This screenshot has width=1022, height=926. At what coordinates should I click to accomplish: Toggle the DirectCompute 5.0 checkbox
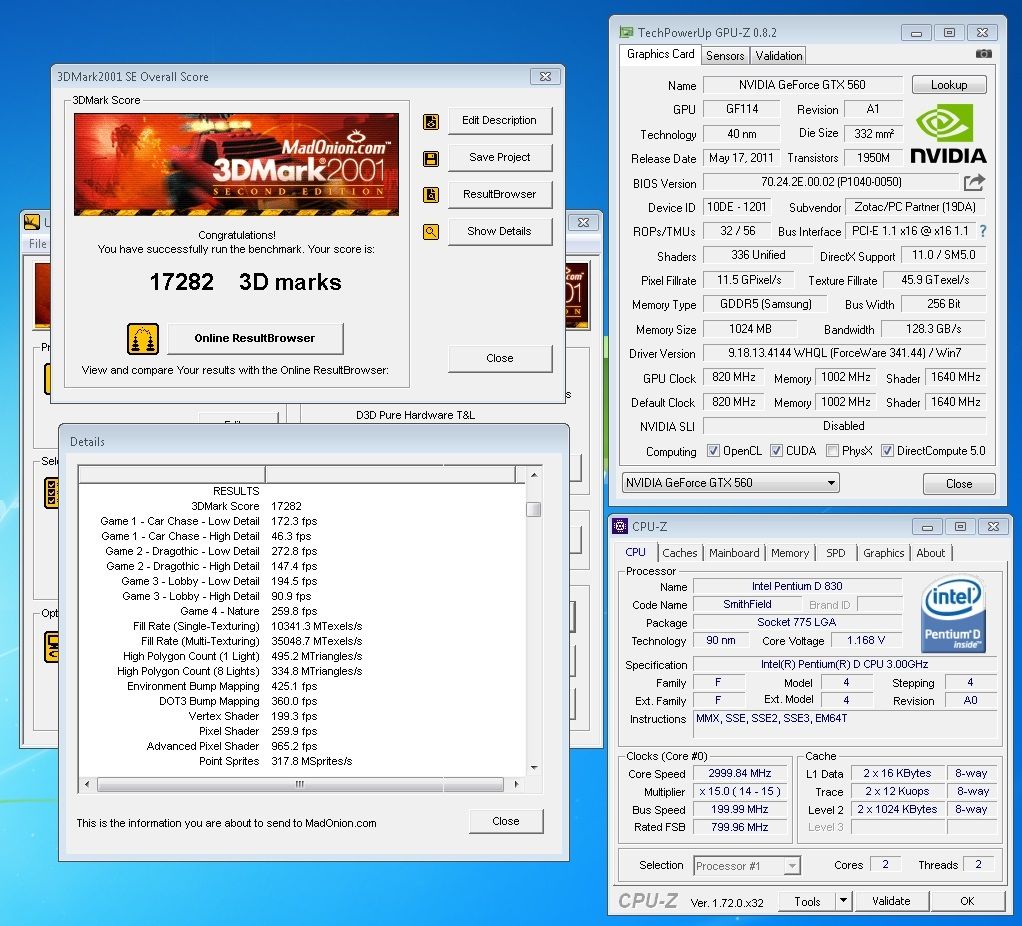(x=887, y=451)
